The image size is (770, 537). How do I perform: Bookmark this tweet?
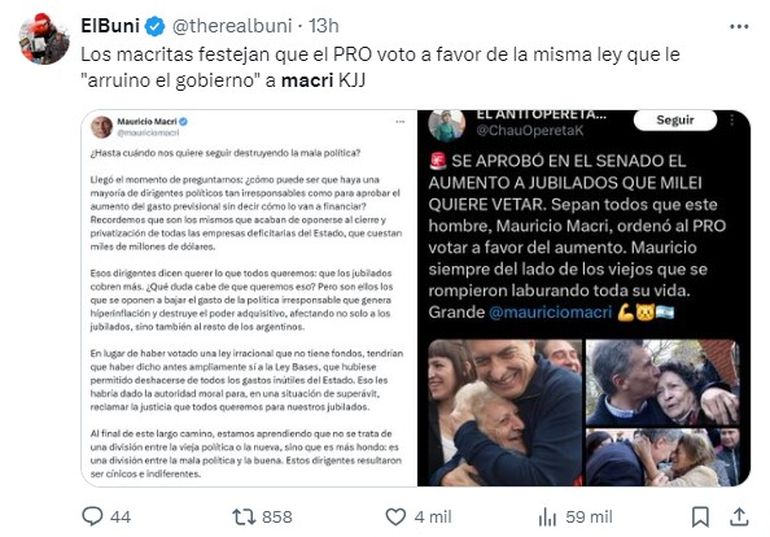pyautogui.click(x=700, y=517)
